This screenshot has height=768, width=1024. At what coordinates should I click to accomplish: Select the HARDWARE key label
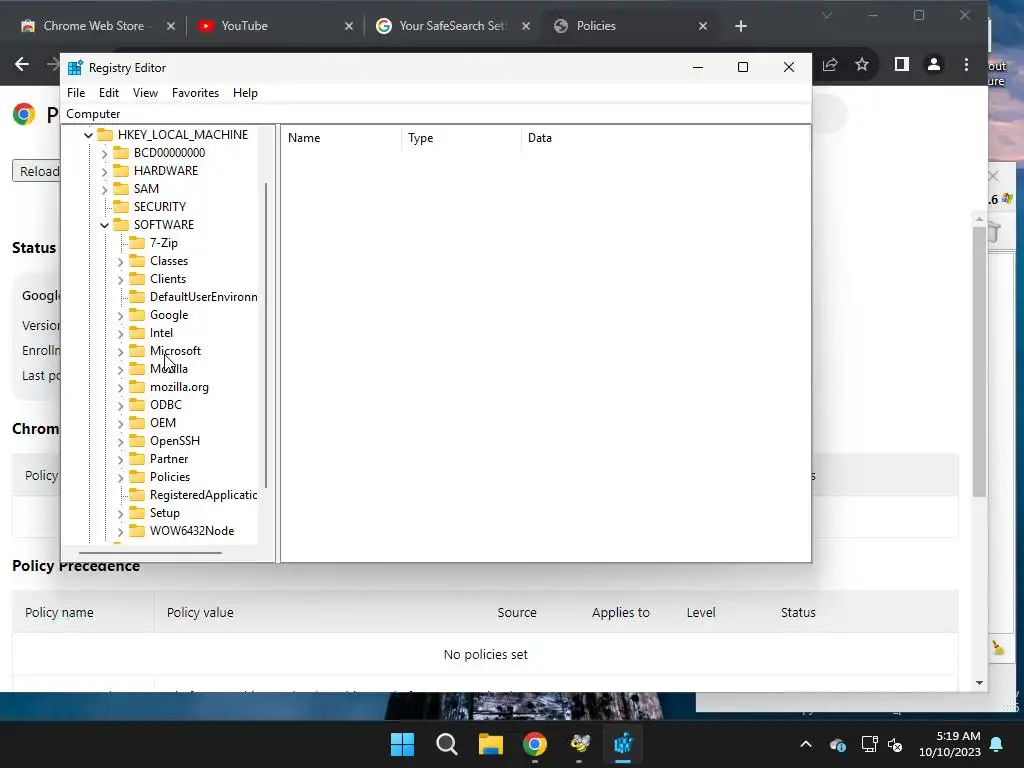pyautogui.click(x=165, y=170)
